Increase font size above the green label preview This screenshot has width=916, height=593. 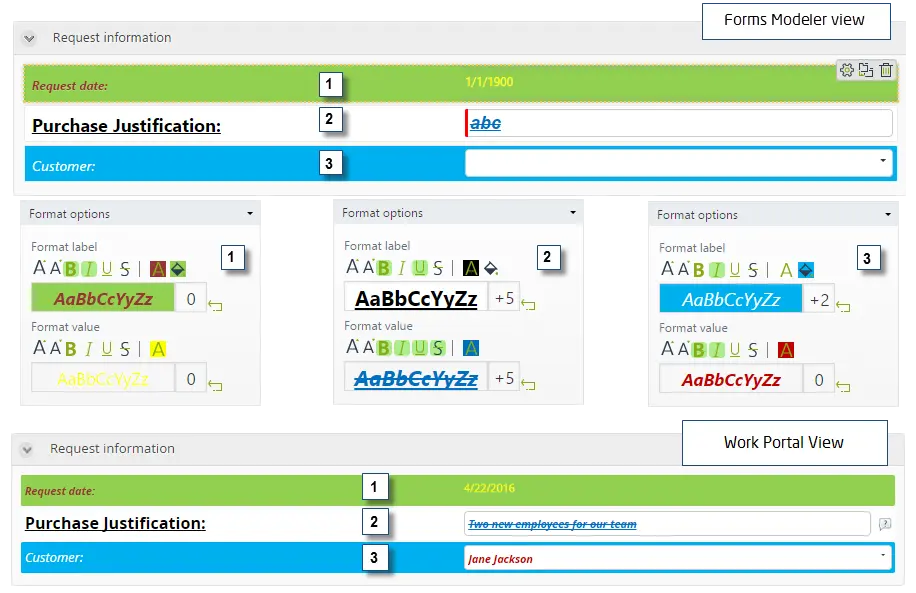tap(39, 268)
